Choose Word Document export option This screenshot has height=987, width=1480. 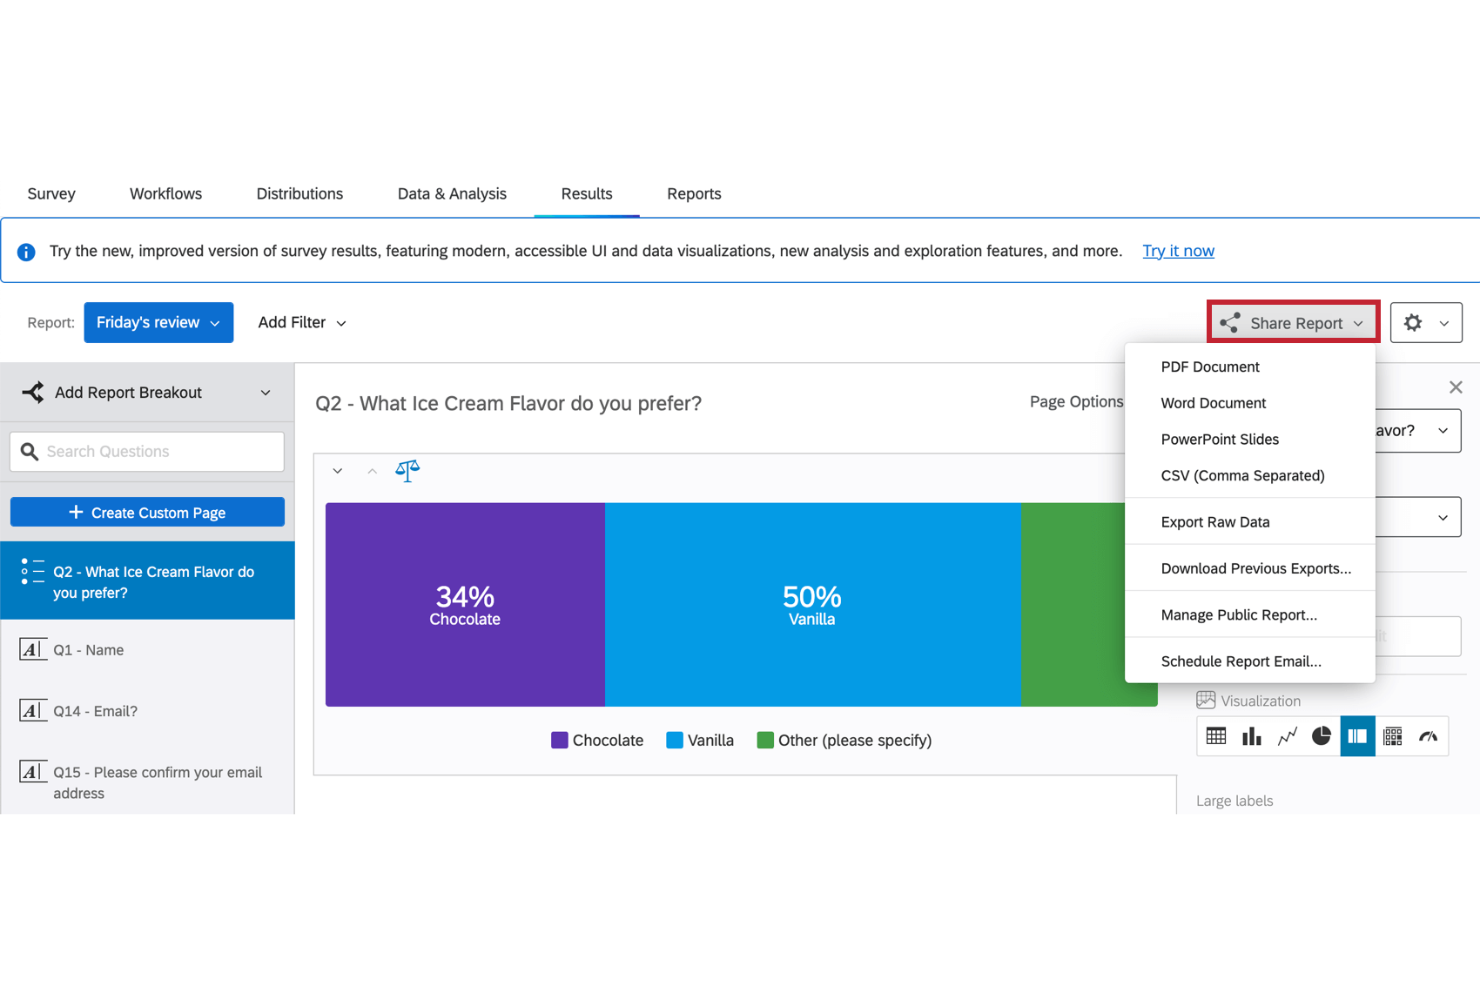1250,403
